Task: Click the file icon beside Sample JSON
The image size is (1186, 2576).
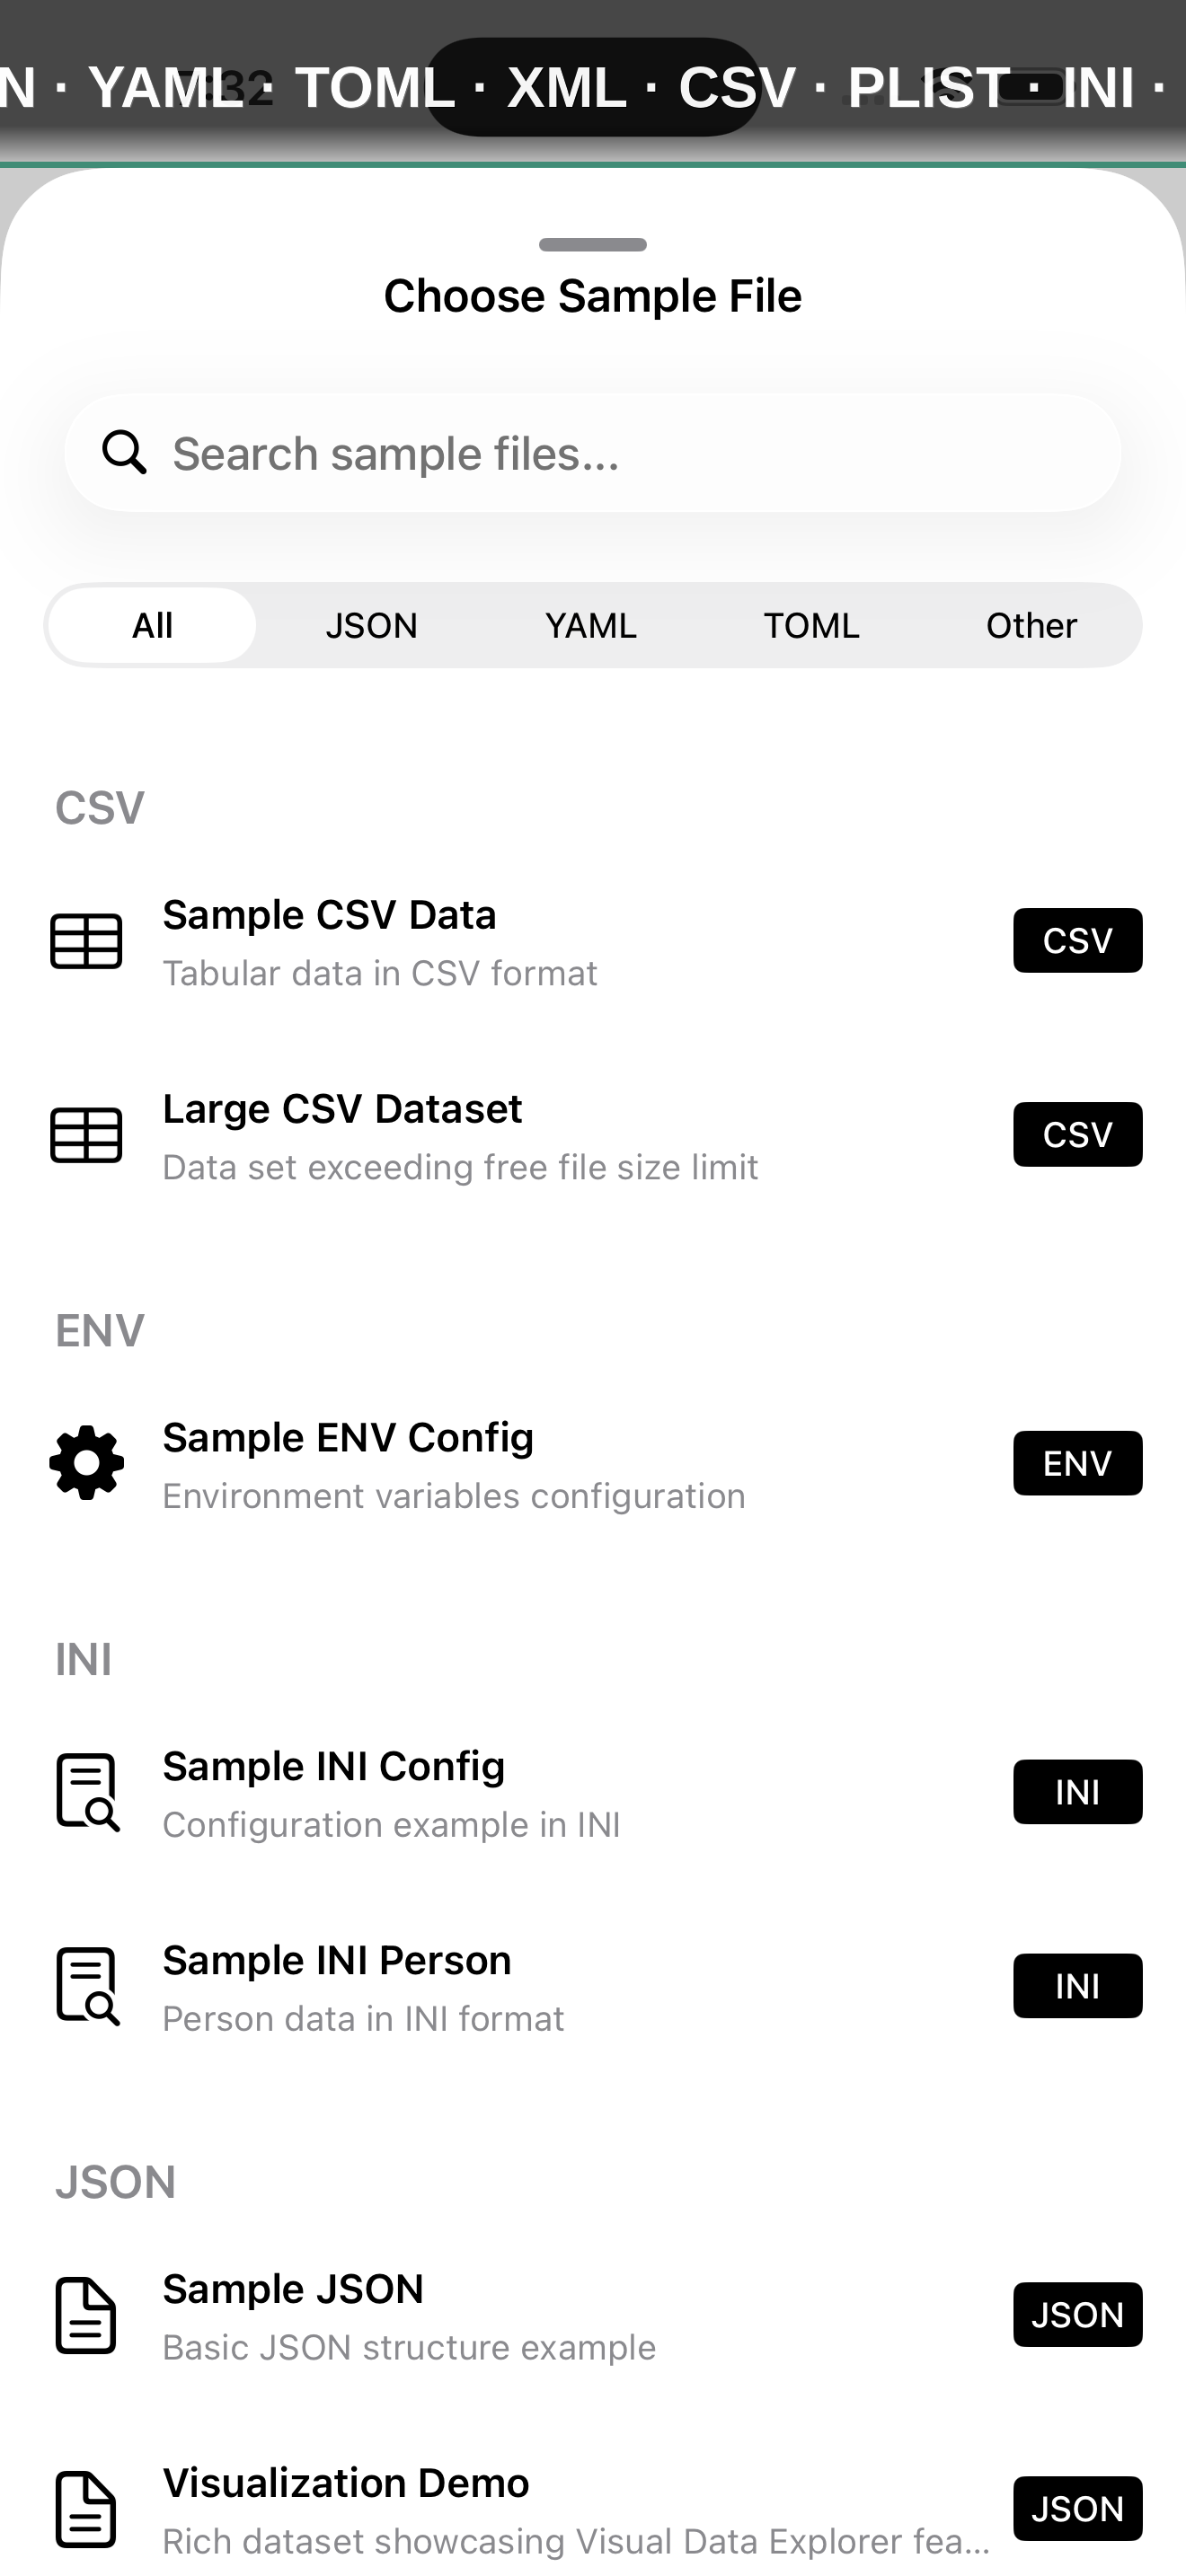Action: (x=86, y=2315)
